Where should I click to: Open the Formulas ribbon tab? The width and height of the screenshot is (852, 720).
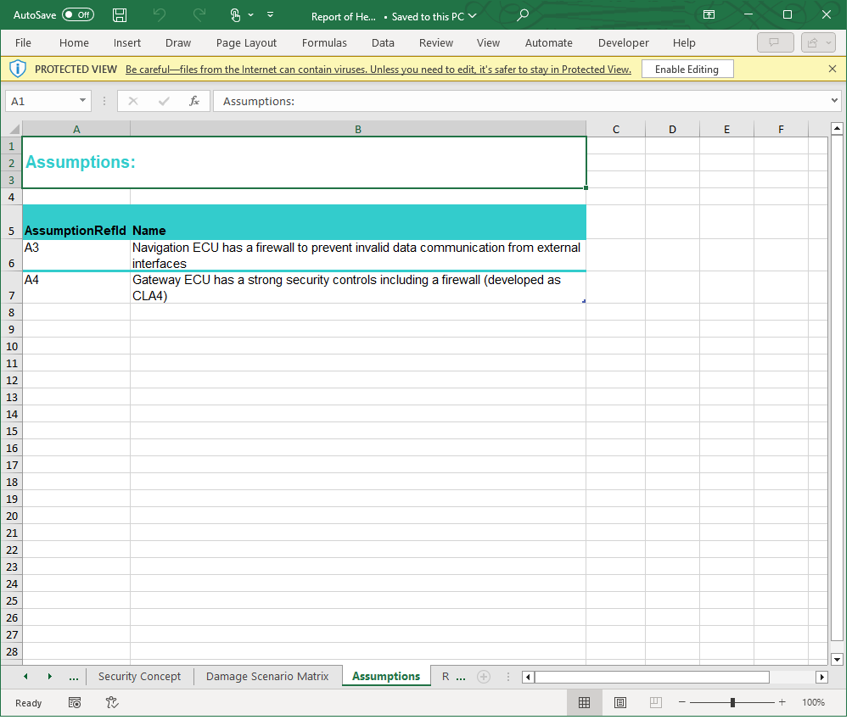(x=324, y=43)
